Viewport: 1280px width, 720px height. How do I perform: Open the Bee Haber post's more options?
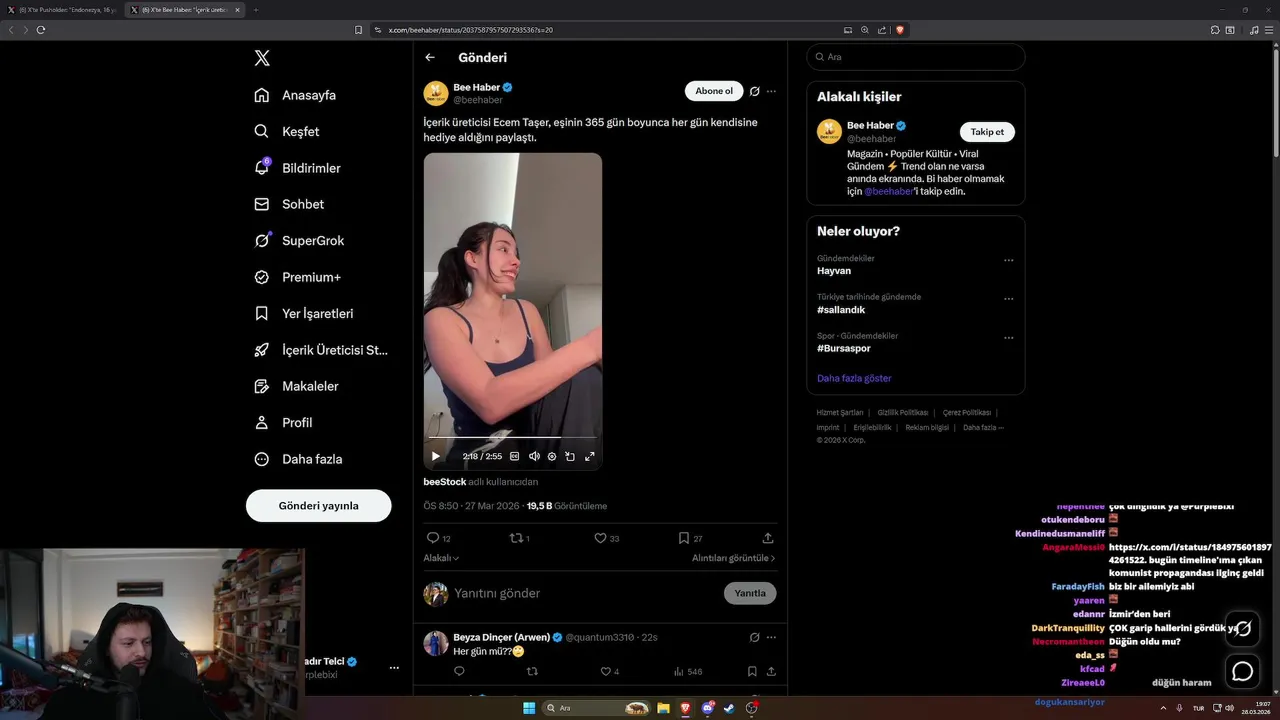coord(771,91)
